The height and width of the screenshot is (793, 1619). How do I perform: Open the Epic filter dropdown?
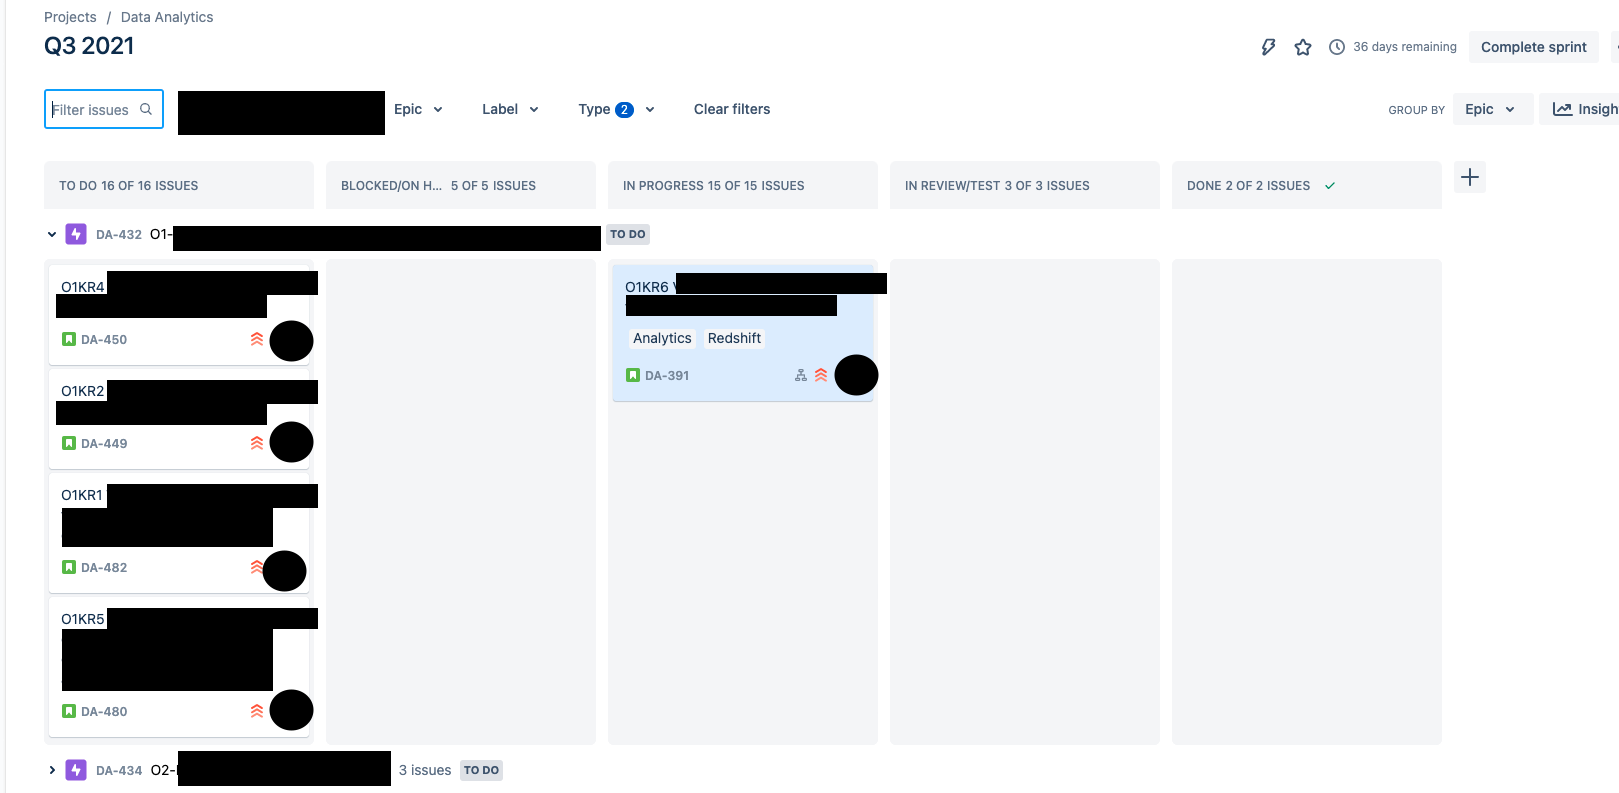pos(418,109)
